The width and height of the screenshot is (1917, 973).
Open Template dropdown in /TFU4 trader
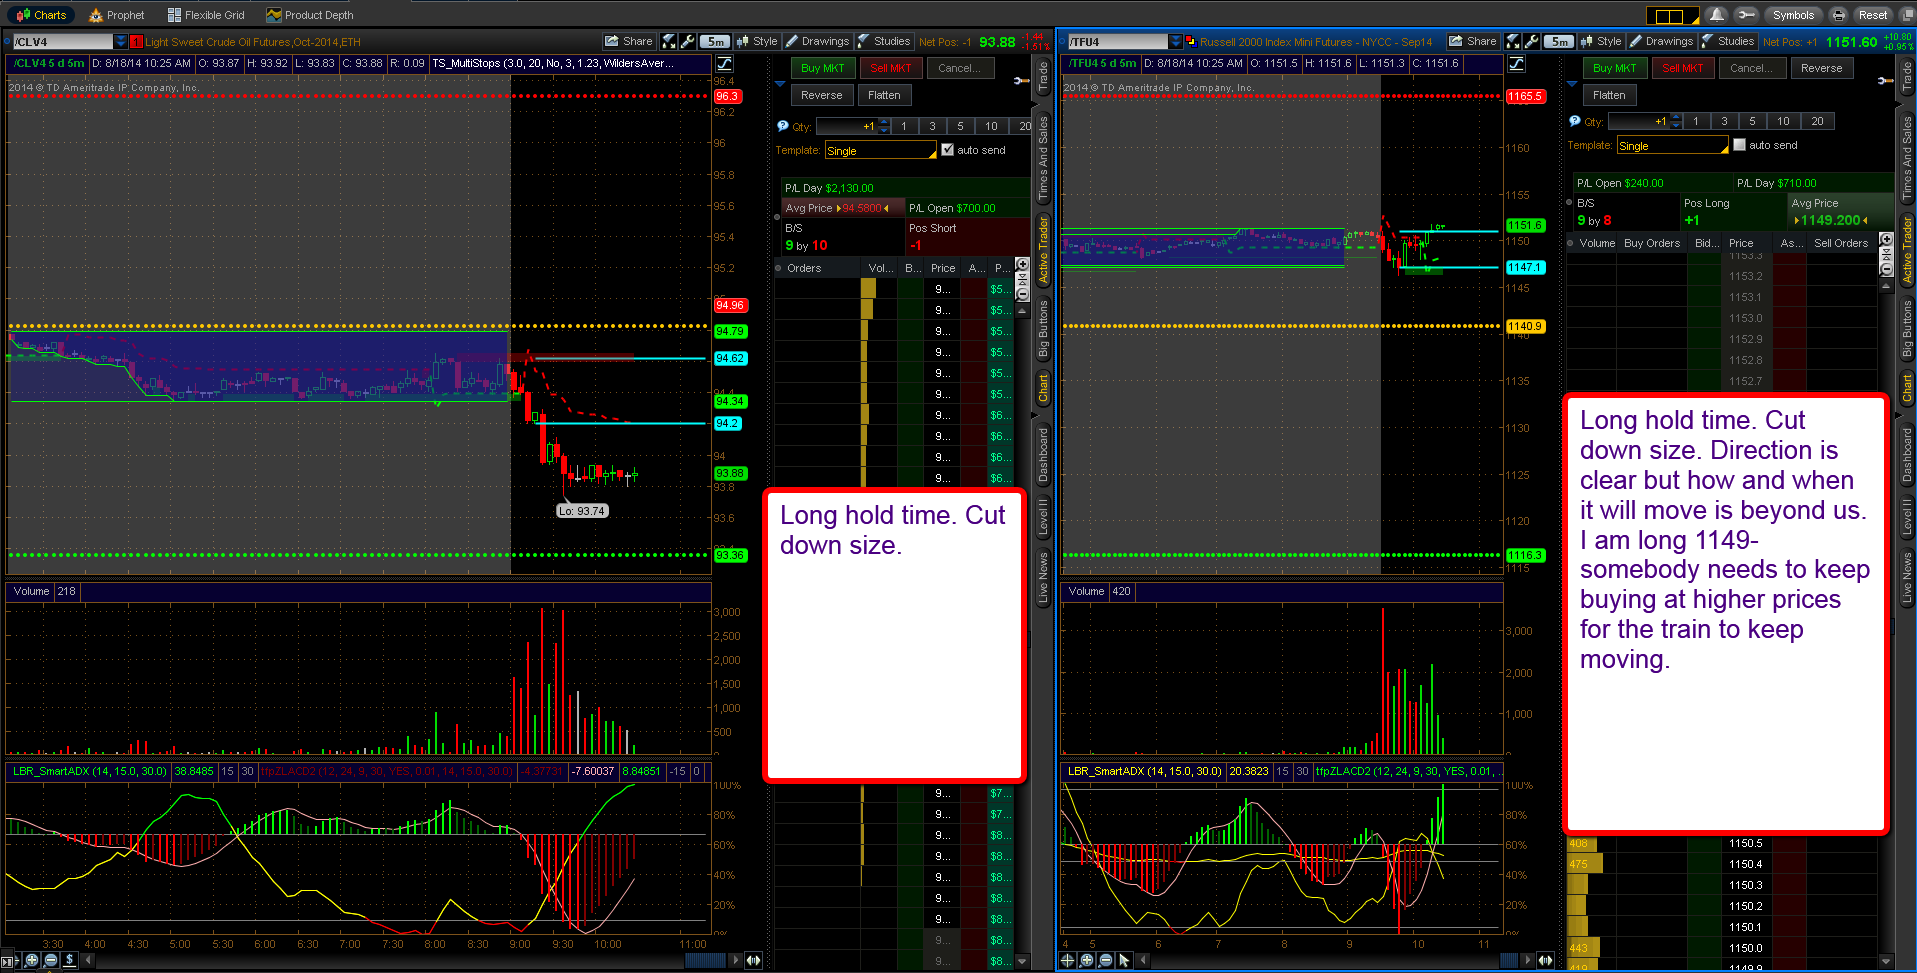click(x=1672, y=146)
